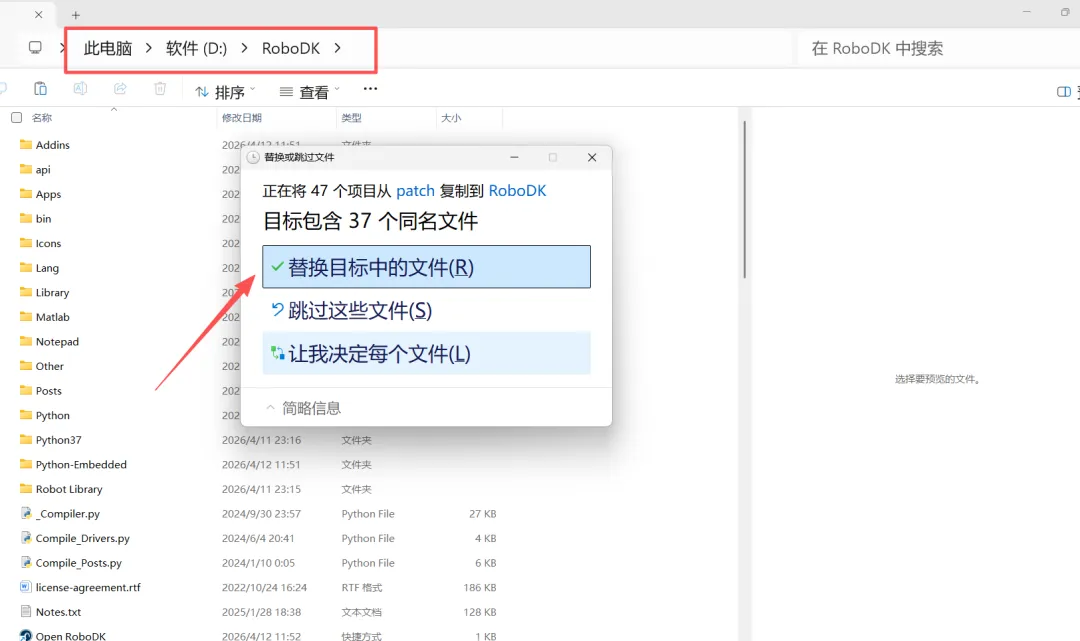This screenshot has width=1080, height=641.
Task: Click the 在 RoboDK 中搜索 search box
Action: coord(937,48)
